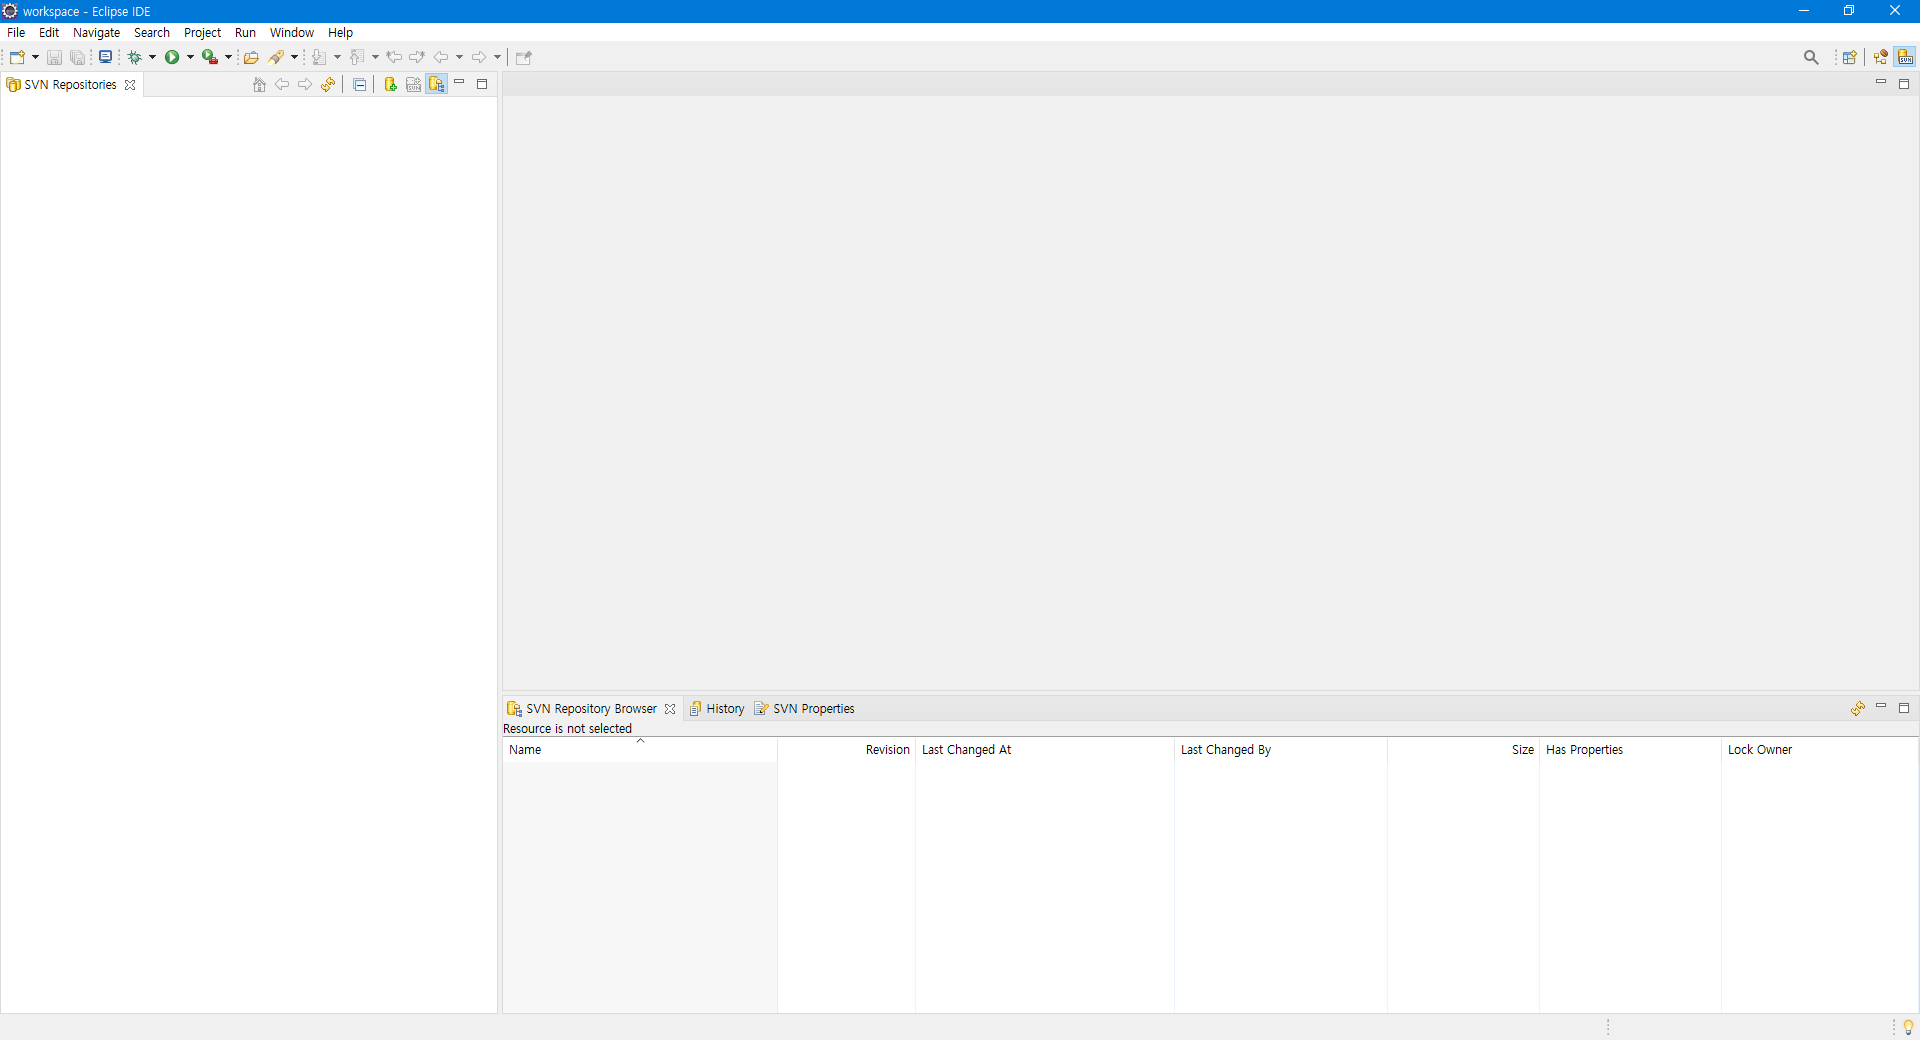Select the SVN Repositories tab
Image resolution: width=1920 pixels, height=1040 pixels.
[x=70, y=85]
